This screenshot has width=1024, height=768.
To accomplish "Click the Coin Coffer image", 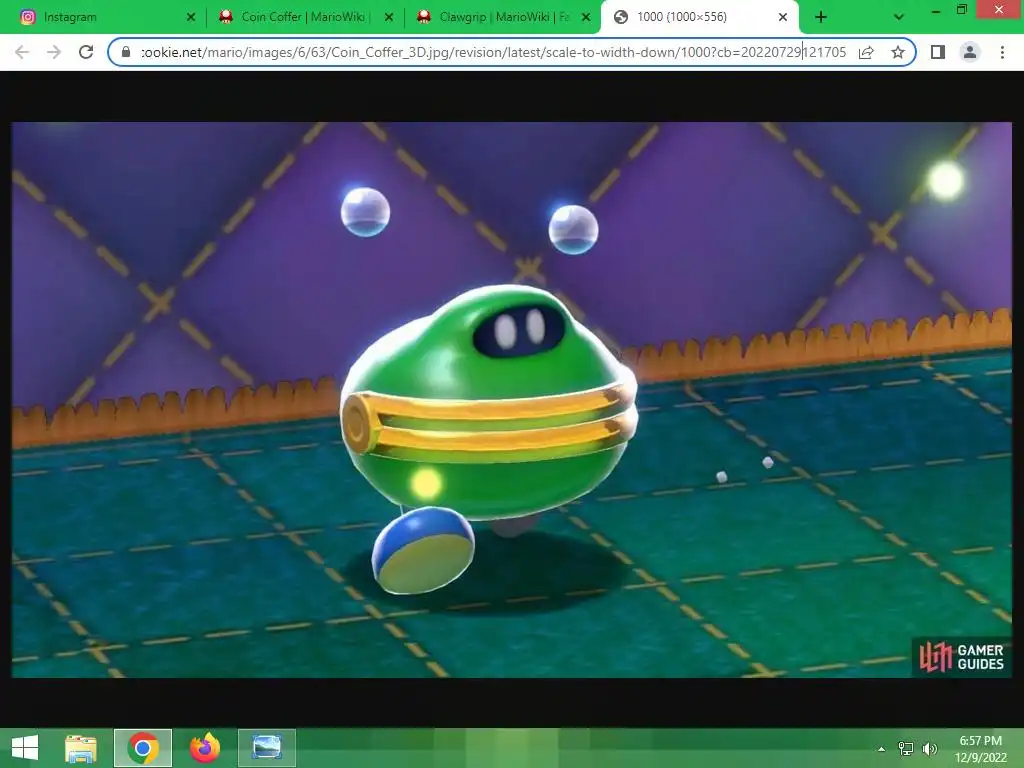I will pos(511,400).
